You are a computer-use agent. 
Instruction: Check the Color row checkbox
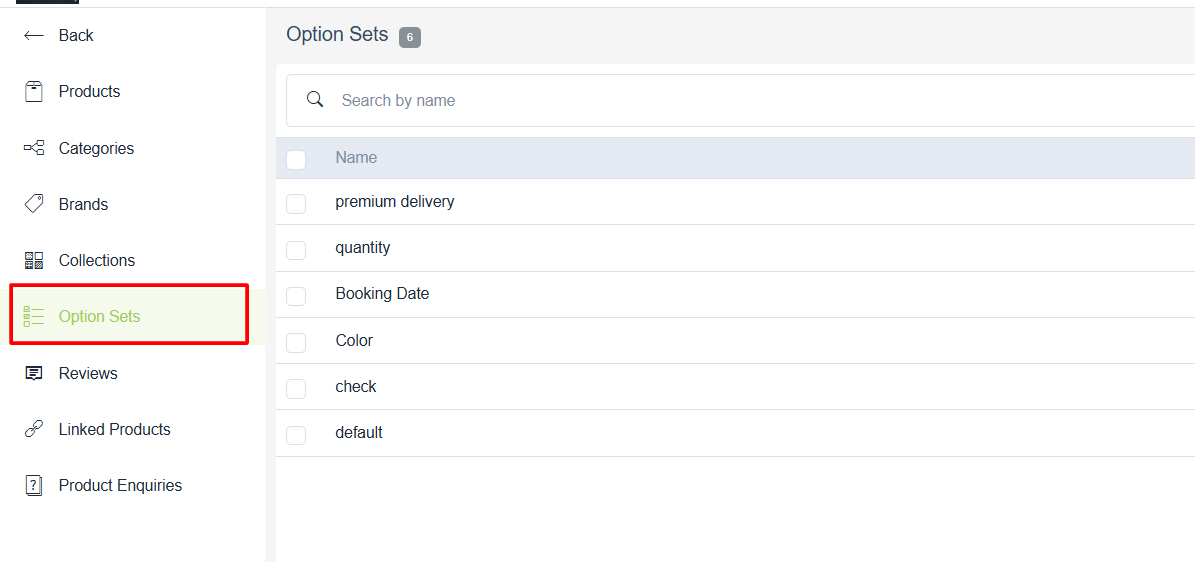(296, 342)
